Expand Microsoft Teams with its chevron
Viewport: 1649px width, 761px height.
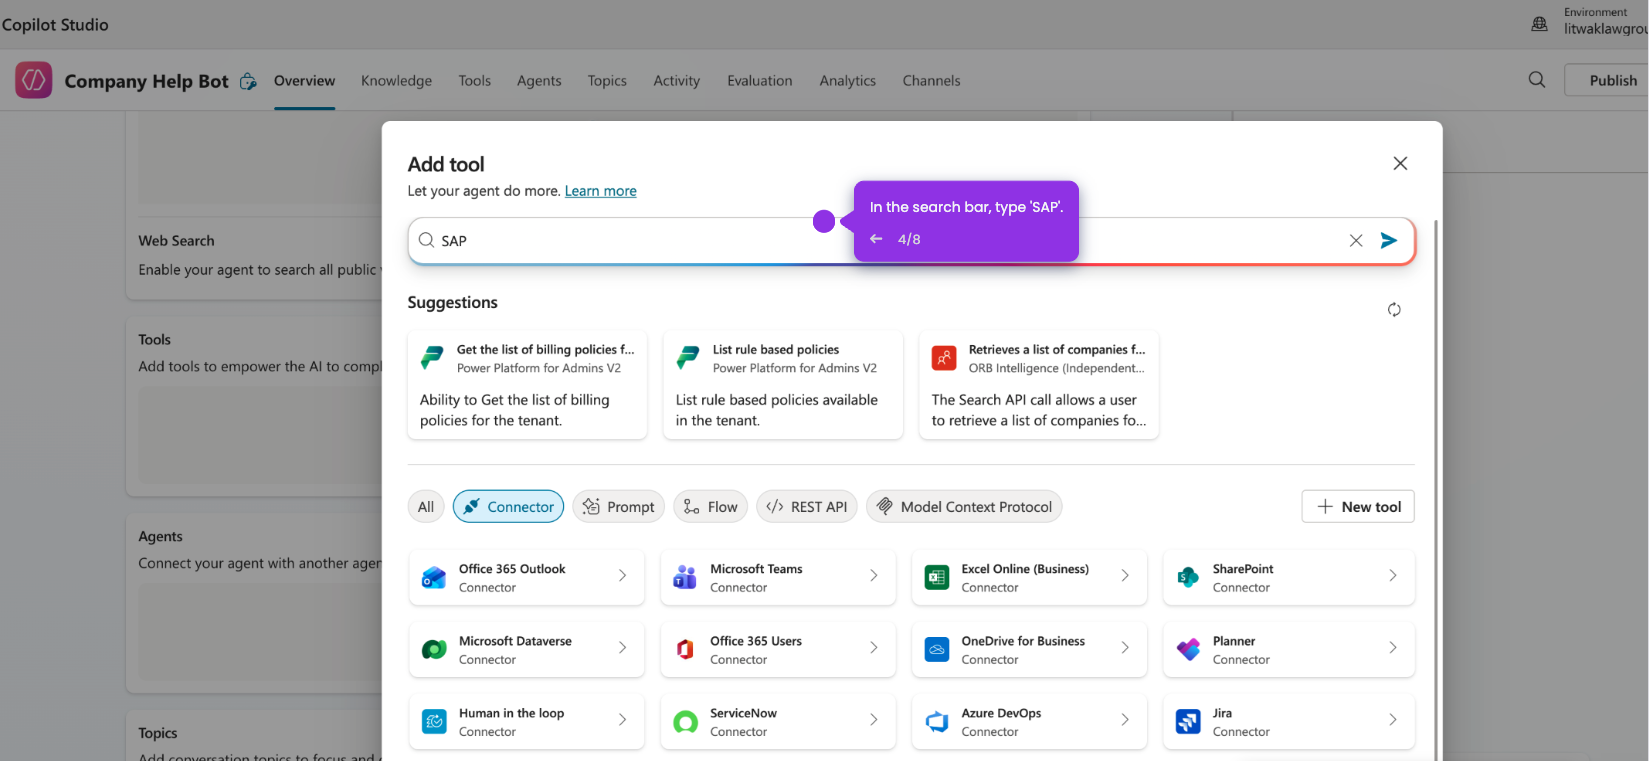tap(874, 576)
